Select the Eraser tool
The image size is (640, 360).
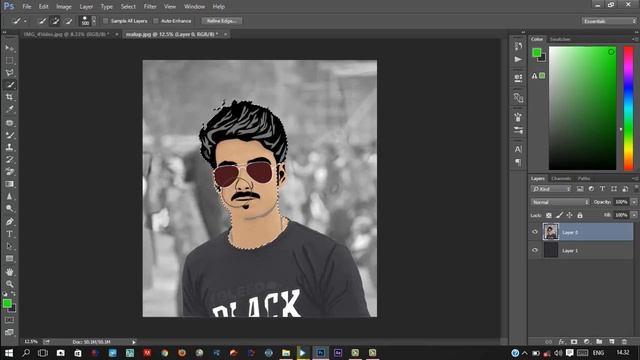pos(9,172)
